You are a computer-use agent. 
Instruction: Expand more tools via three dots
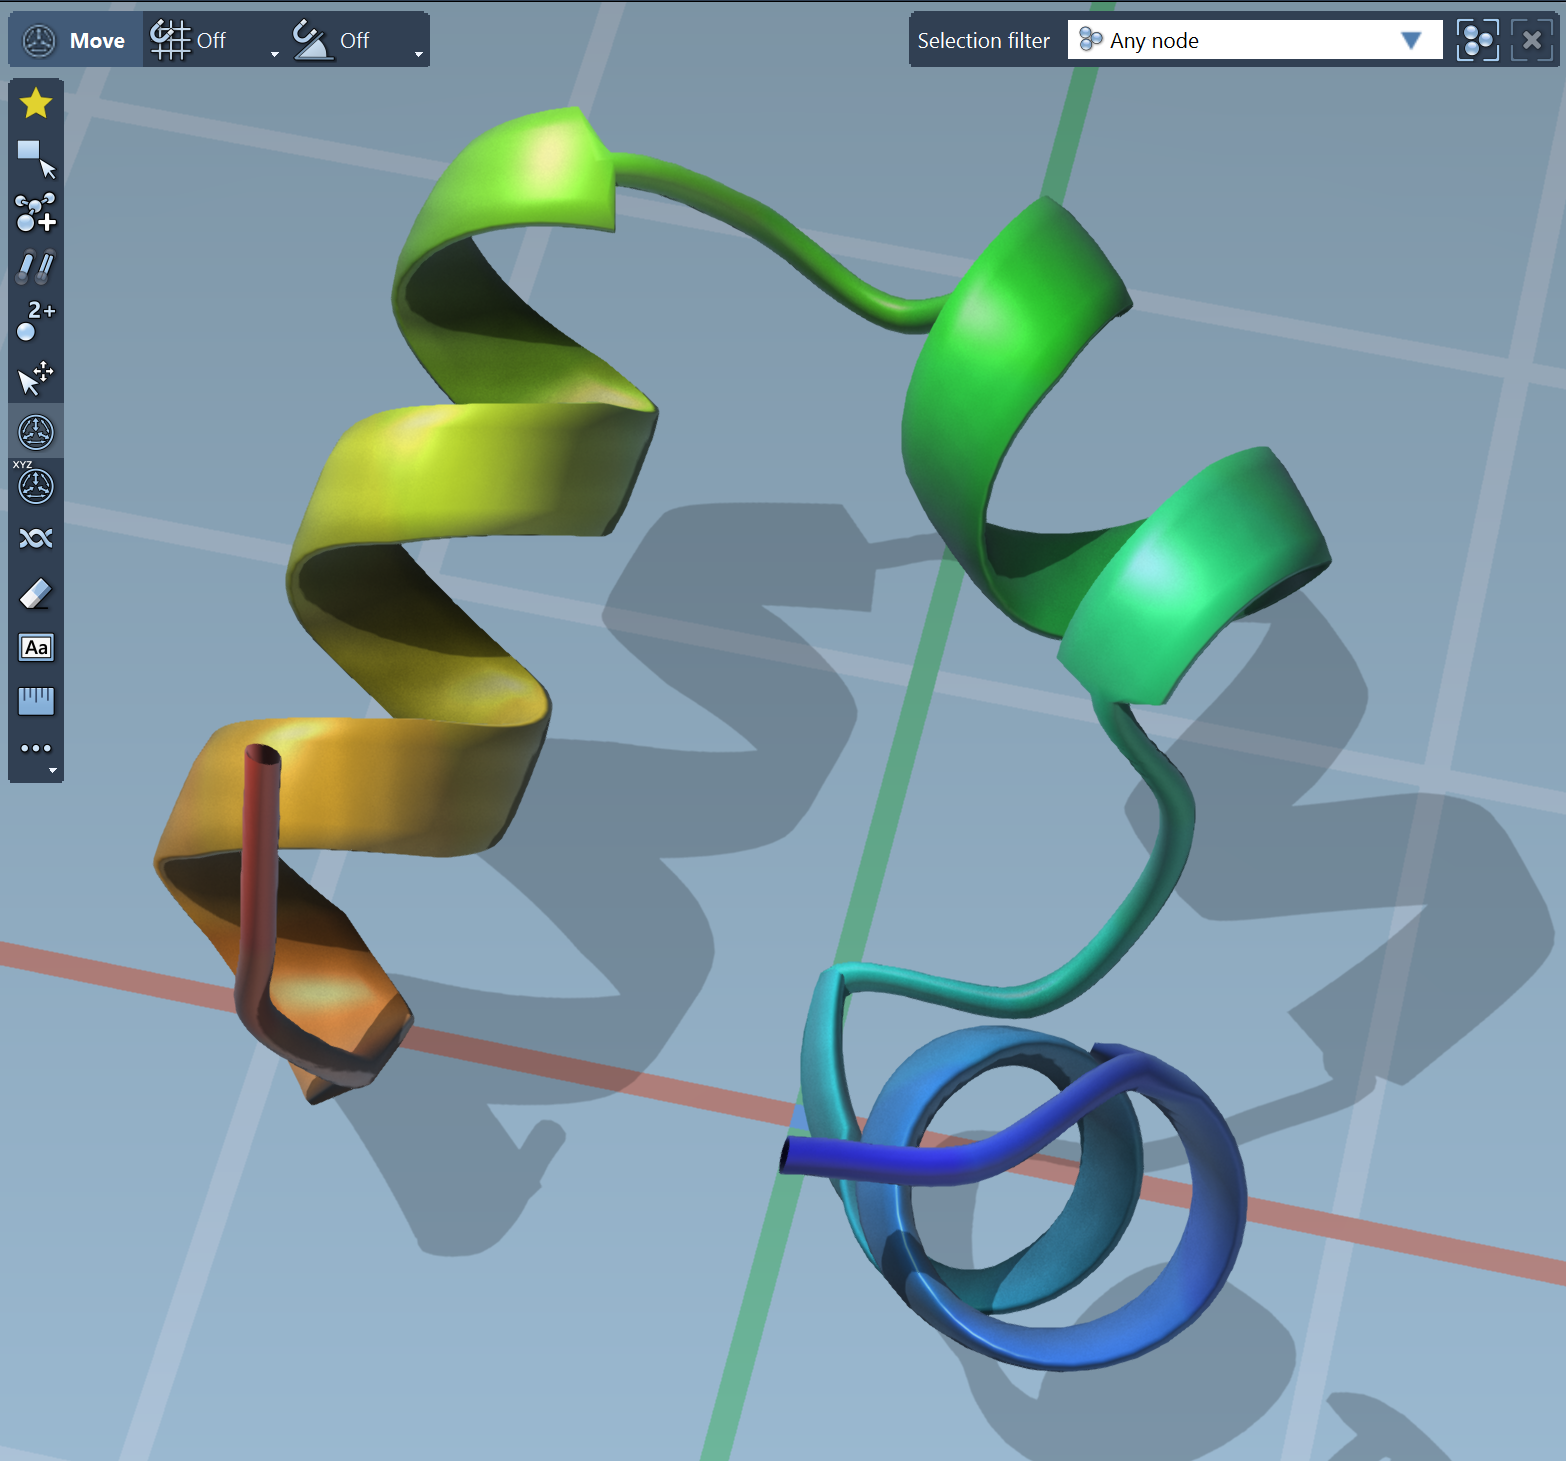[x=36, y=749]
